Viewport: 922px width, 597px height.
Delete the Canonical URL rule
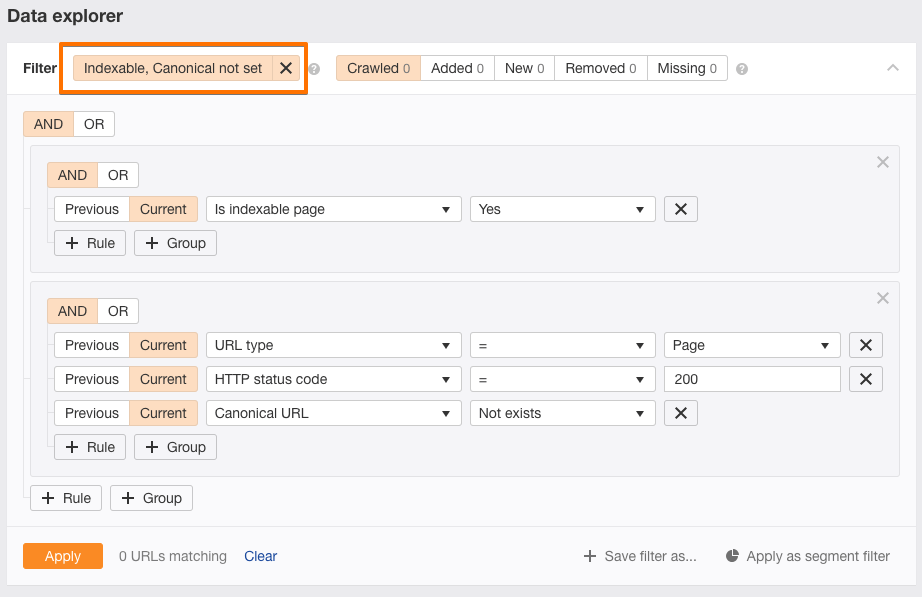681,413
